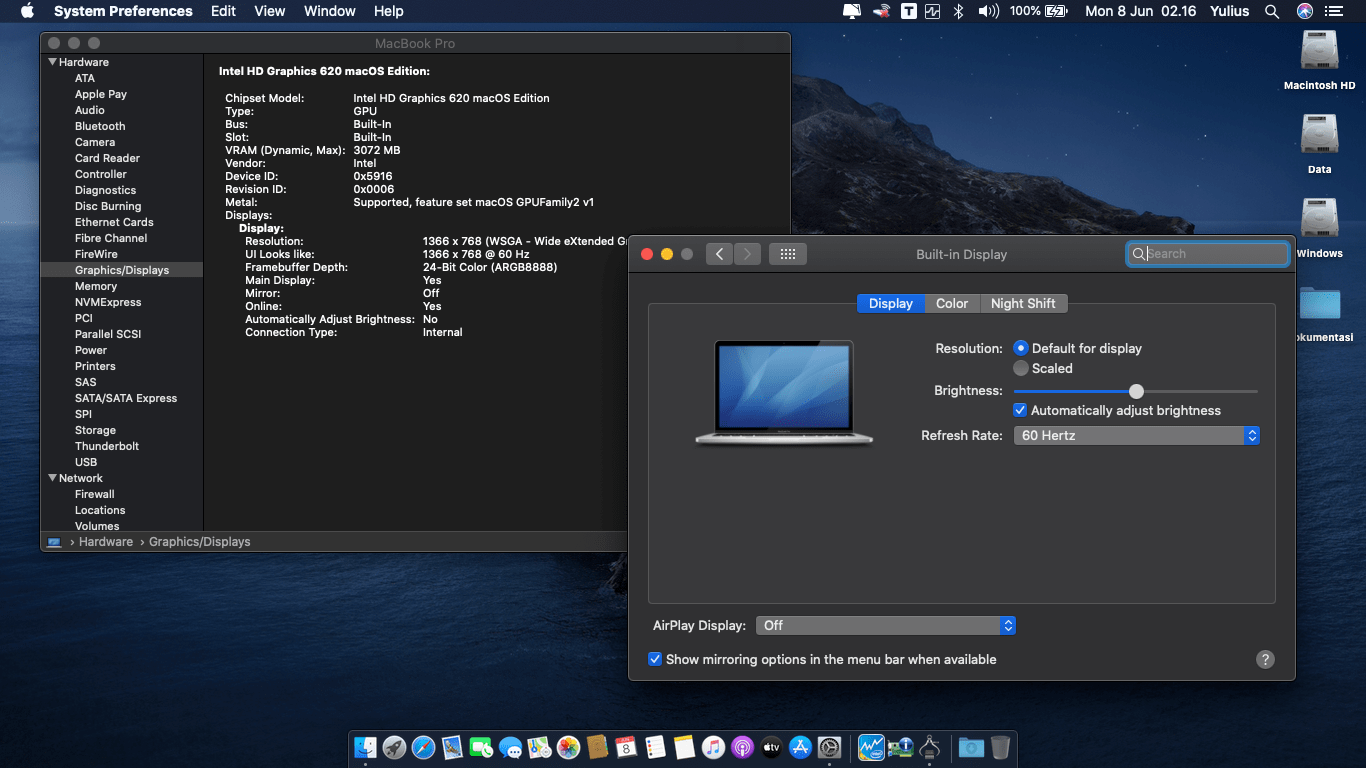Image resolution: width=1366 pixels, height=768 pixels.
Task: Launch Launchpad from the dock
Action: (394, 747)
